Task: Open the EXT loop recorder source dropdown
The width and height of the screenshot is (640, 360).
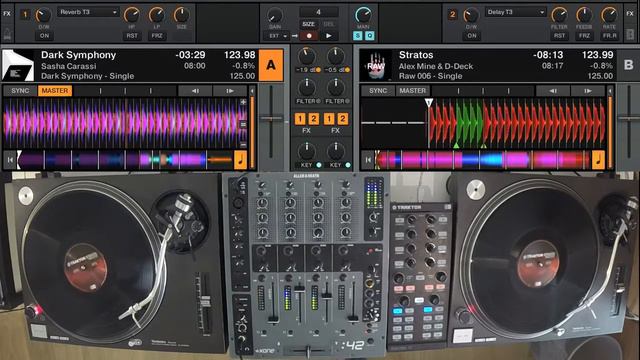Action: tap(278, 36)
